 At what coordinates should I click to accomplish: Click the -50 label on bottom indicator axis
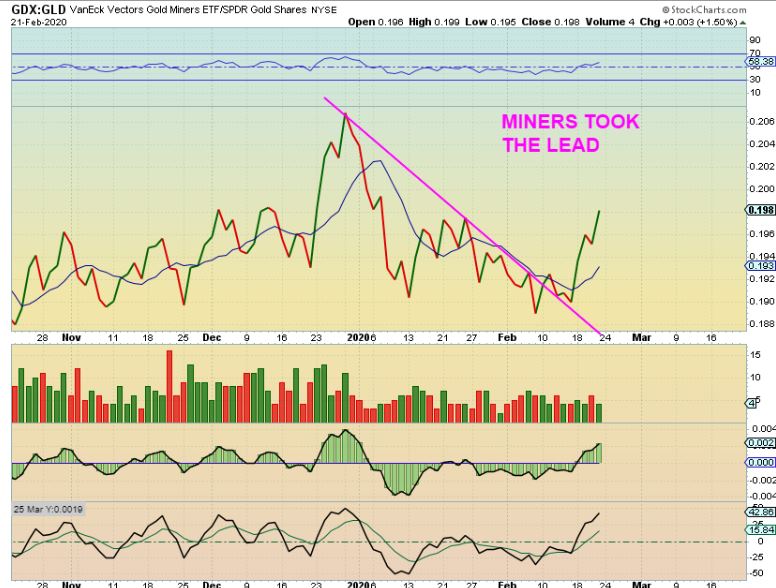point(756,574)
